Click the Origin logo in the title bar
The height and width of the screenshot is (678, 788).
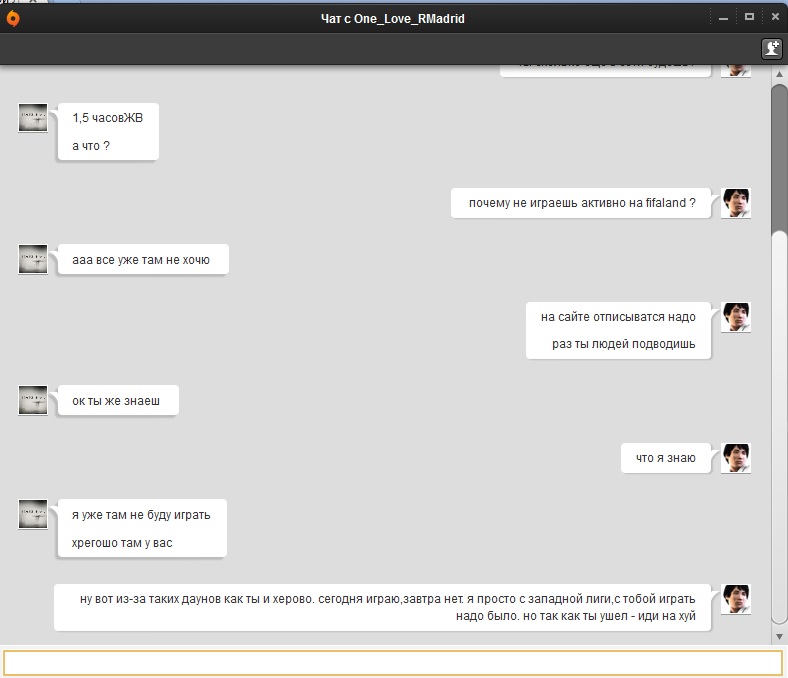[x=13, y=17]
